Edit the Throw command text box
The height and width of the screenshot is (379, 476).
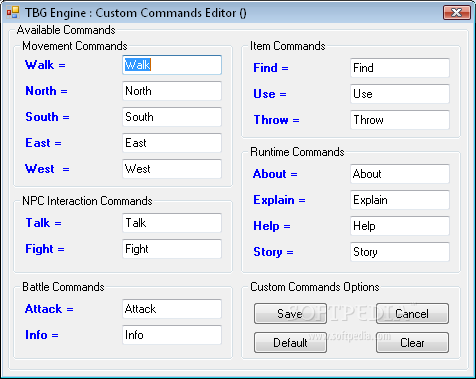pos(400,120)
